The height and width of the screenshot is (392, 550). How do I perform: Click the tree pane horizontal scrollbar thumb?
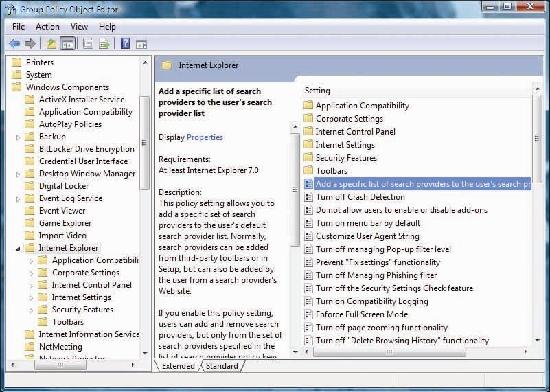60,365
